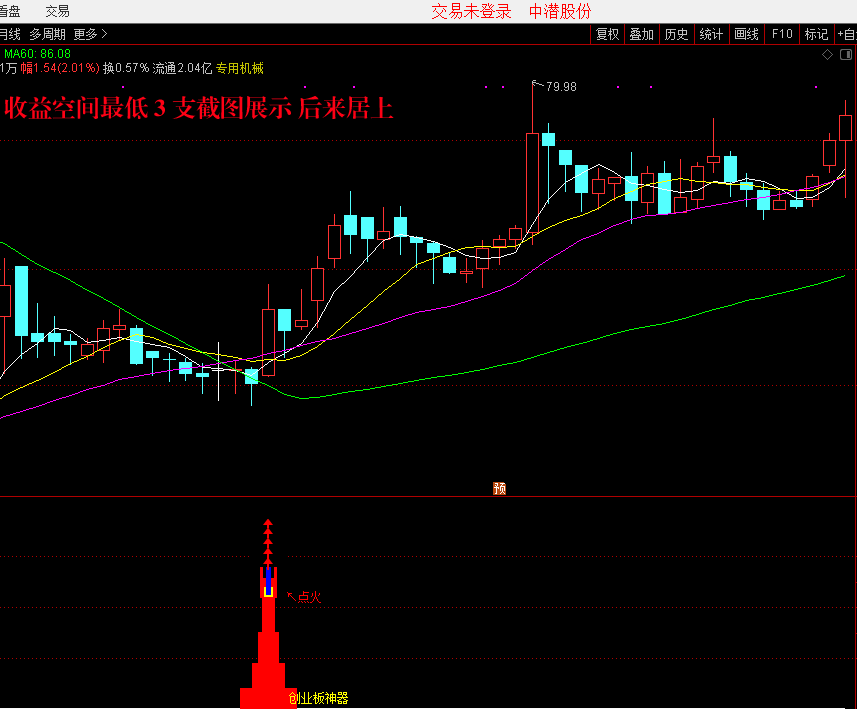This screenshot has height=709, width=857.
Task: Click the 统计 statistics button
Action: tap(711, 34)
